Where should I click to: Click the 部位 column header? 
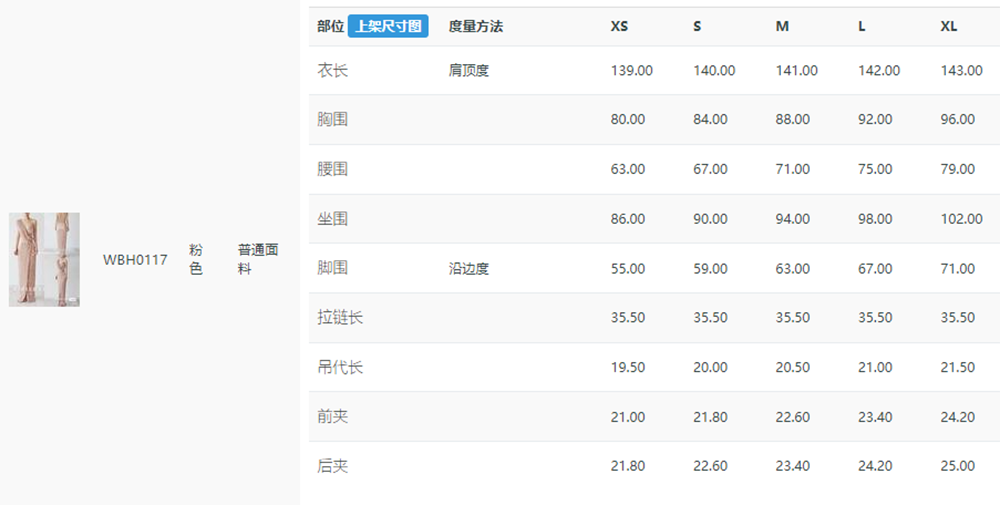pos(330,27)
